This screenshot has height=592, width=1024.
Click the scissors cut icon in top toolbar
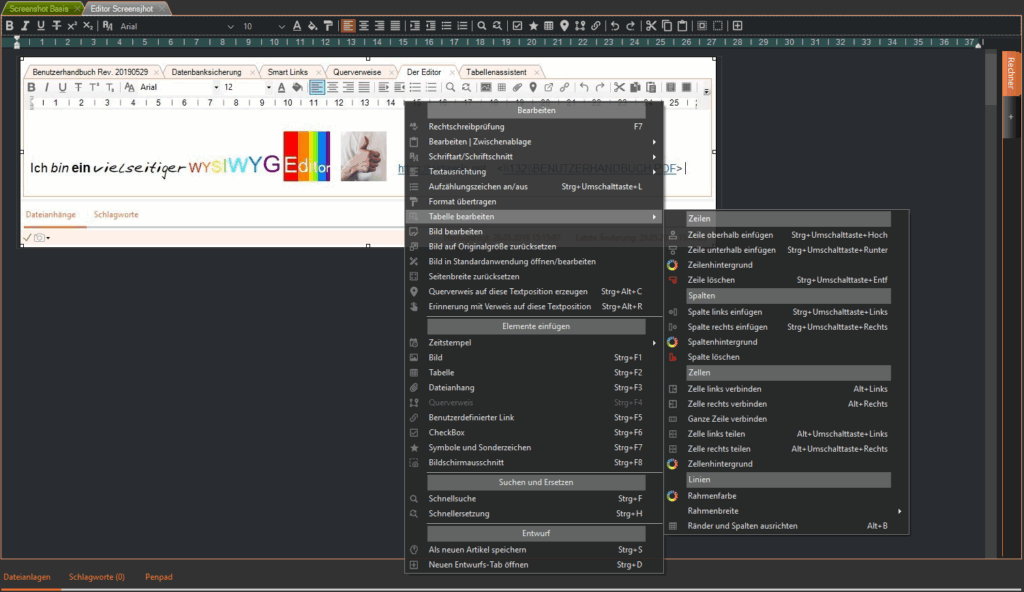tap(651, 25)
